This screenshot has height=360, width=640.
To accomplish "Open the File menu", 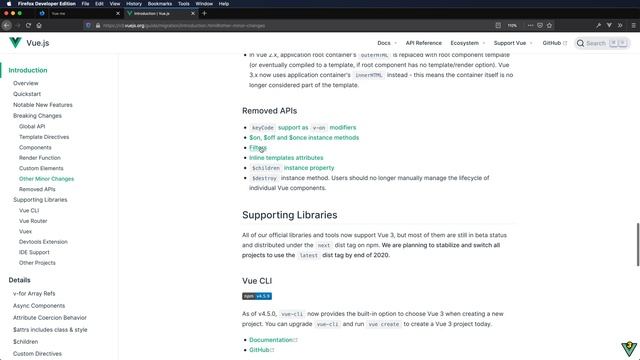I will [85, 4].
